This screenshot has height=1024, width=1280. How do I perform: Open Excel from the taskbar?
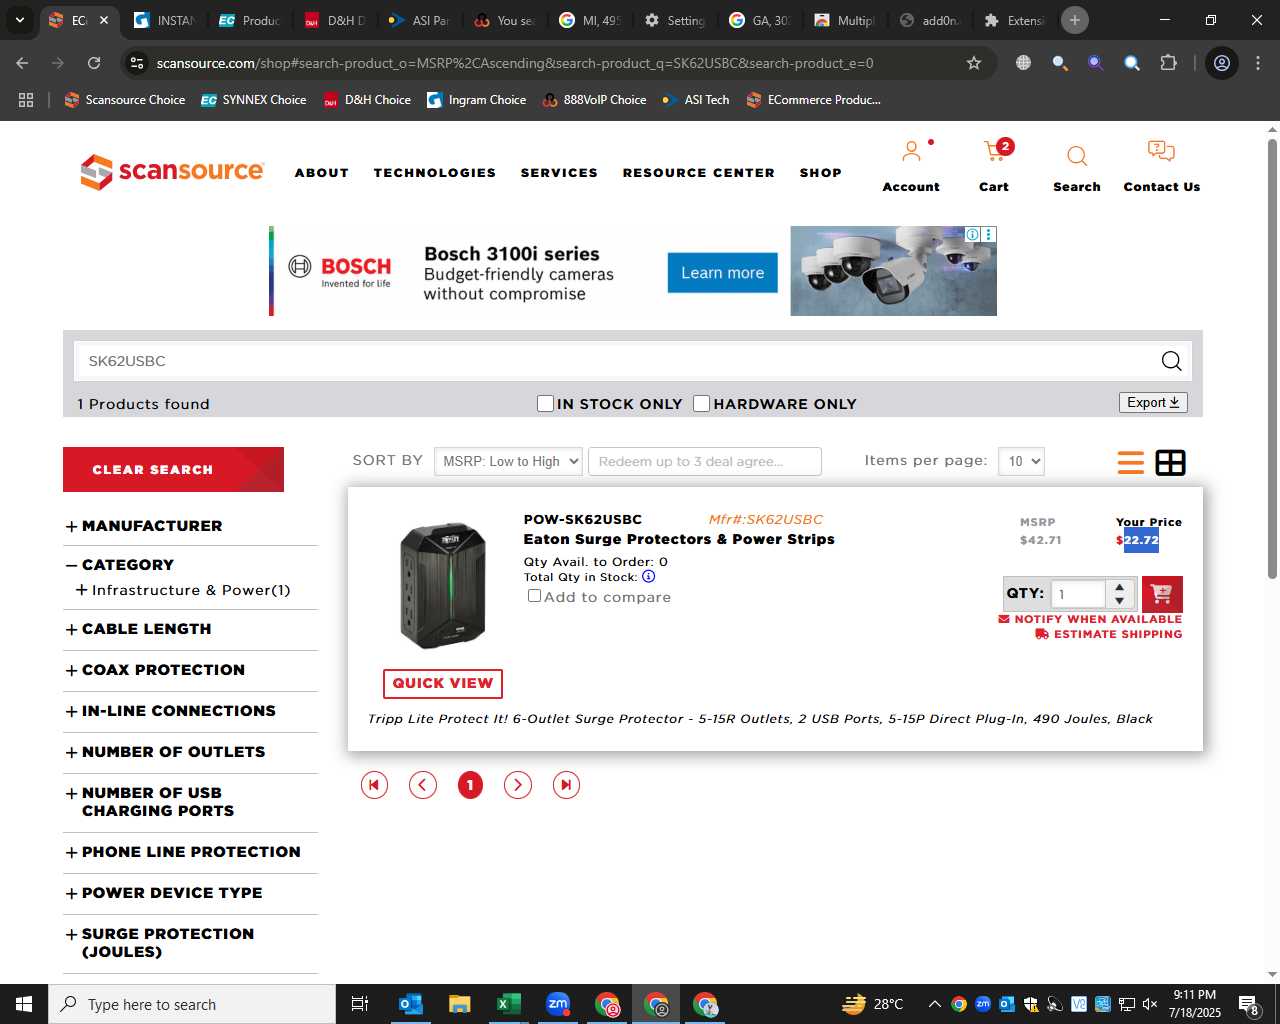[508, 1004]
